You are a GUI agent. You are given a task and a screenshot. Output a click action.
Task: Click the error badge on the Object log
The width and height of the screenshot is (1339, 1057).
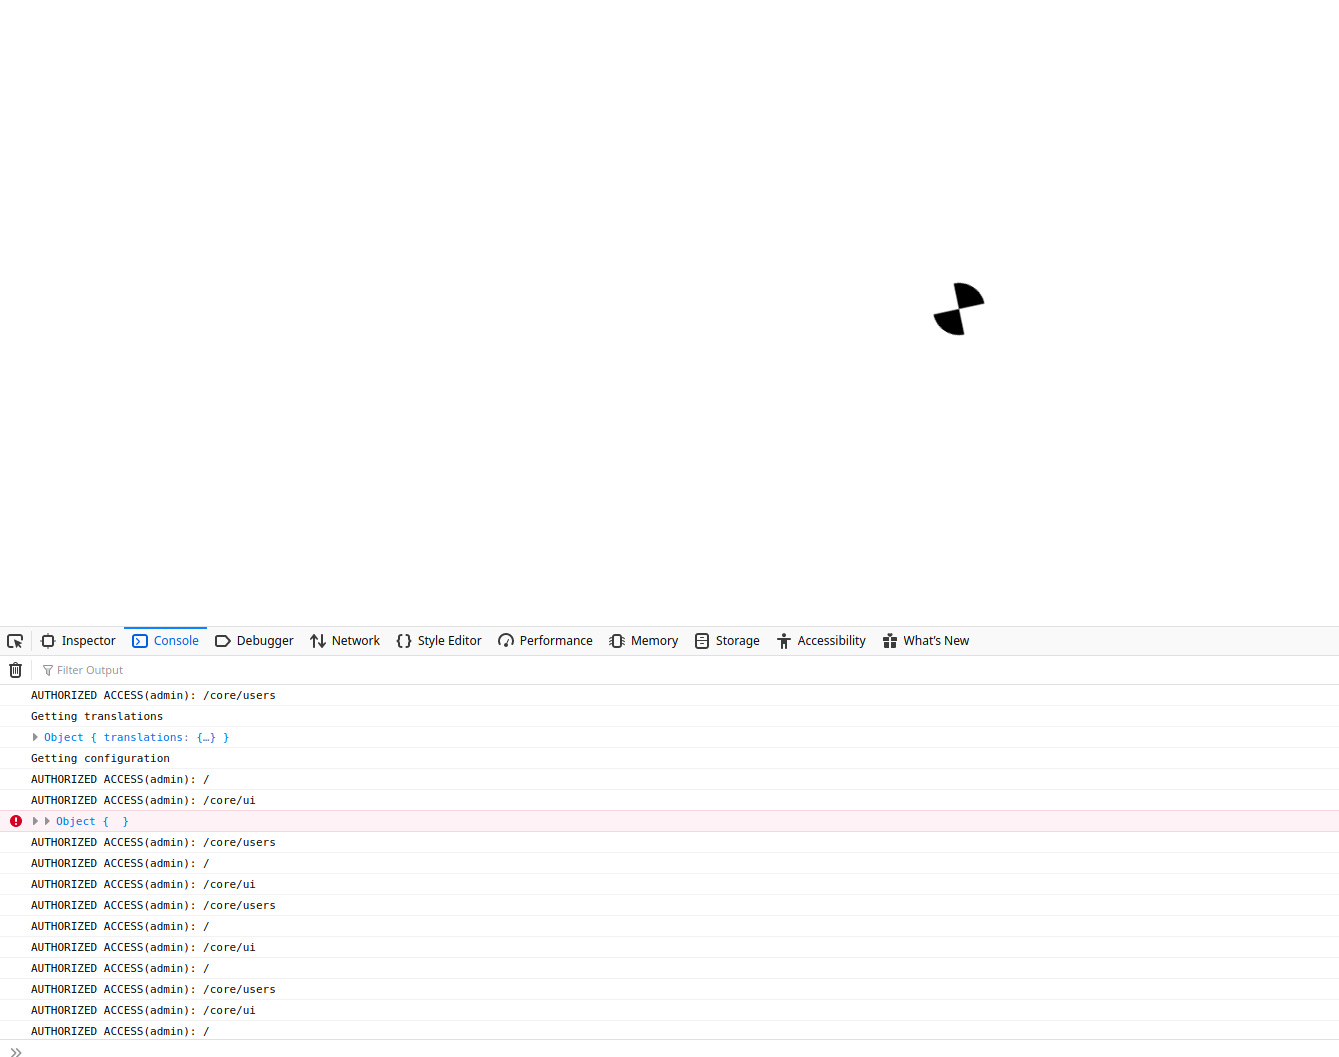point(15,820)
